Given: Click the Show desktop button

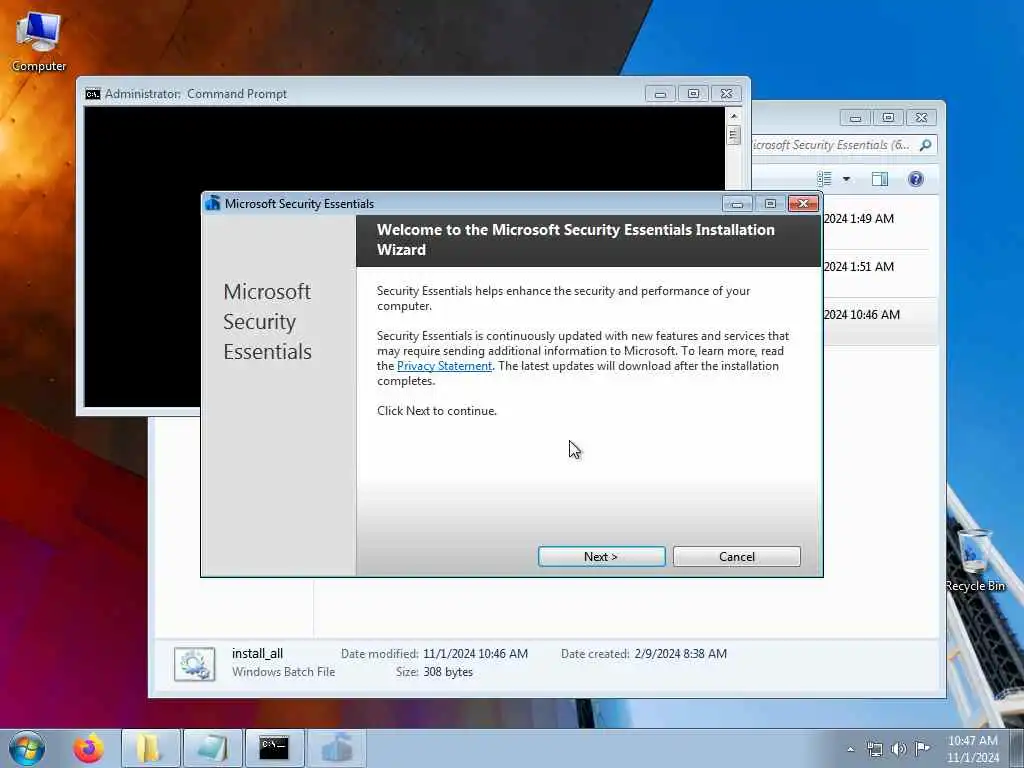Looking at the screenshot, I should (x=1017, y=748).
